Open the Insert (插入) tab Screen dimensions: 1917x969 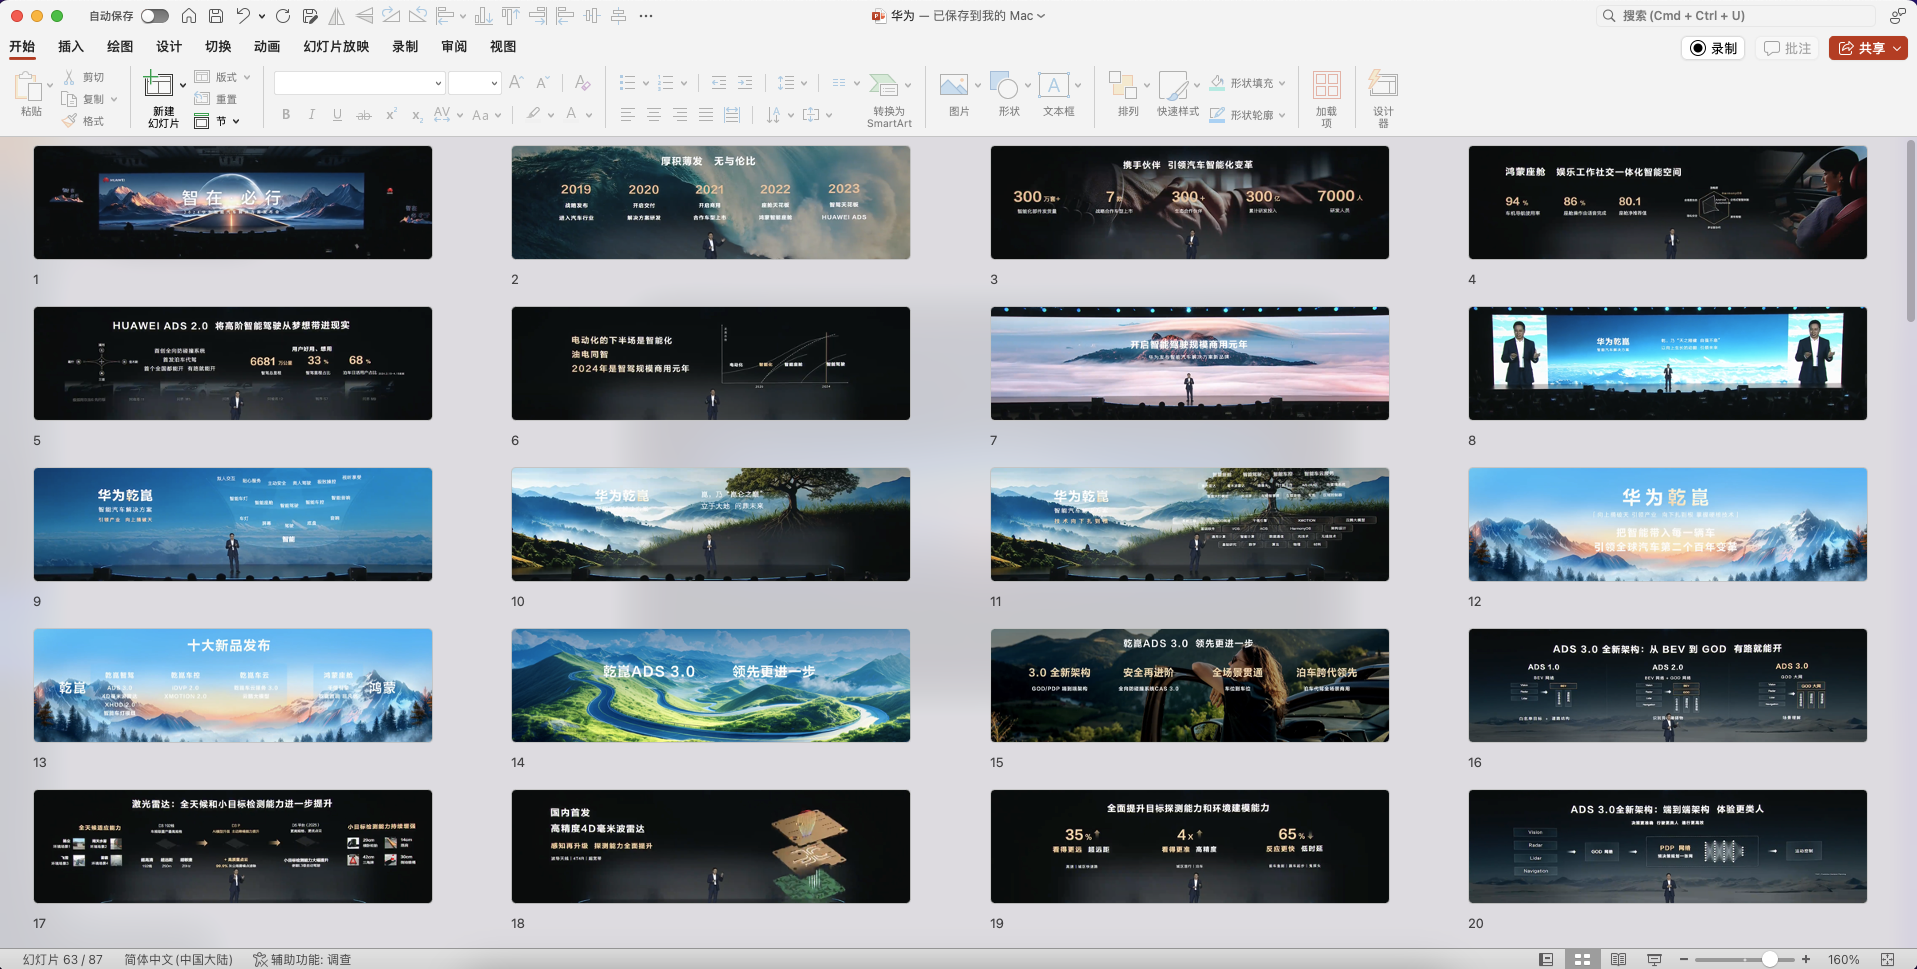click(71, 46)
